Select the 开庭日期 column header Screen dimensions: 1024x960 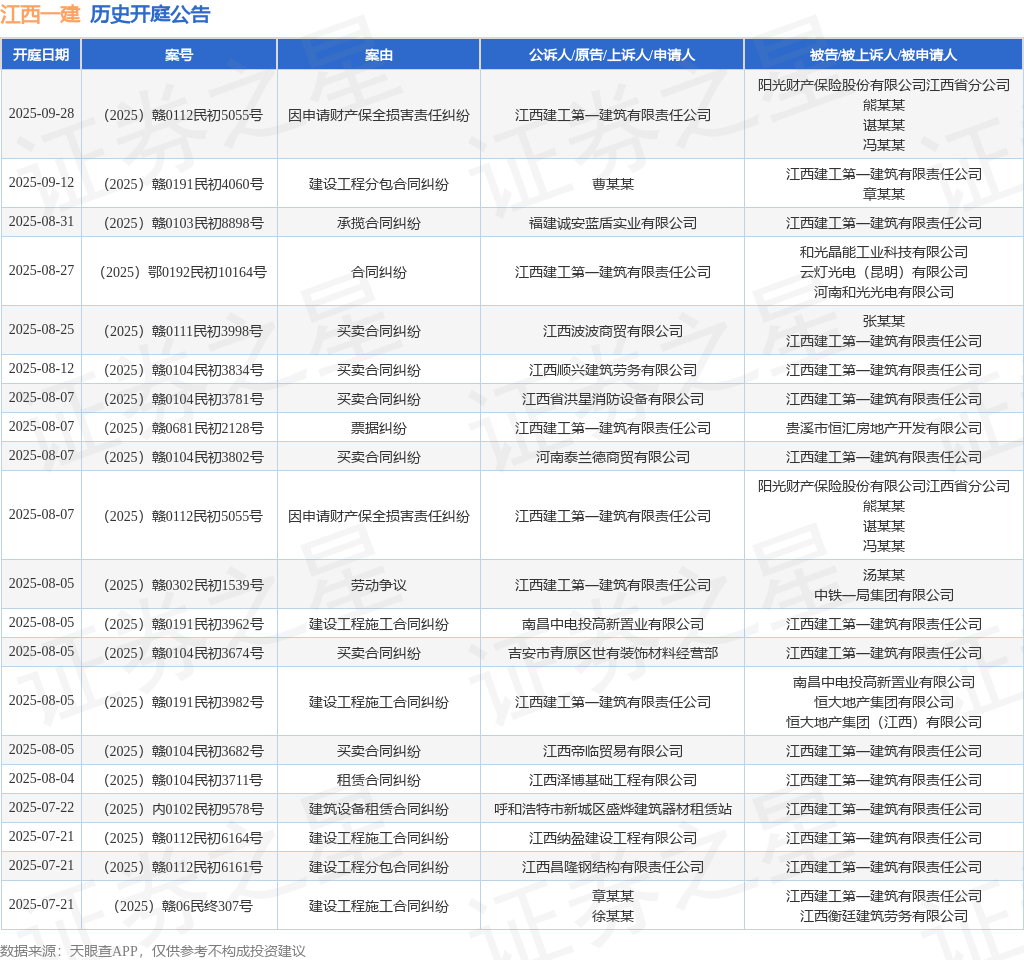click(x=41, y=55)
